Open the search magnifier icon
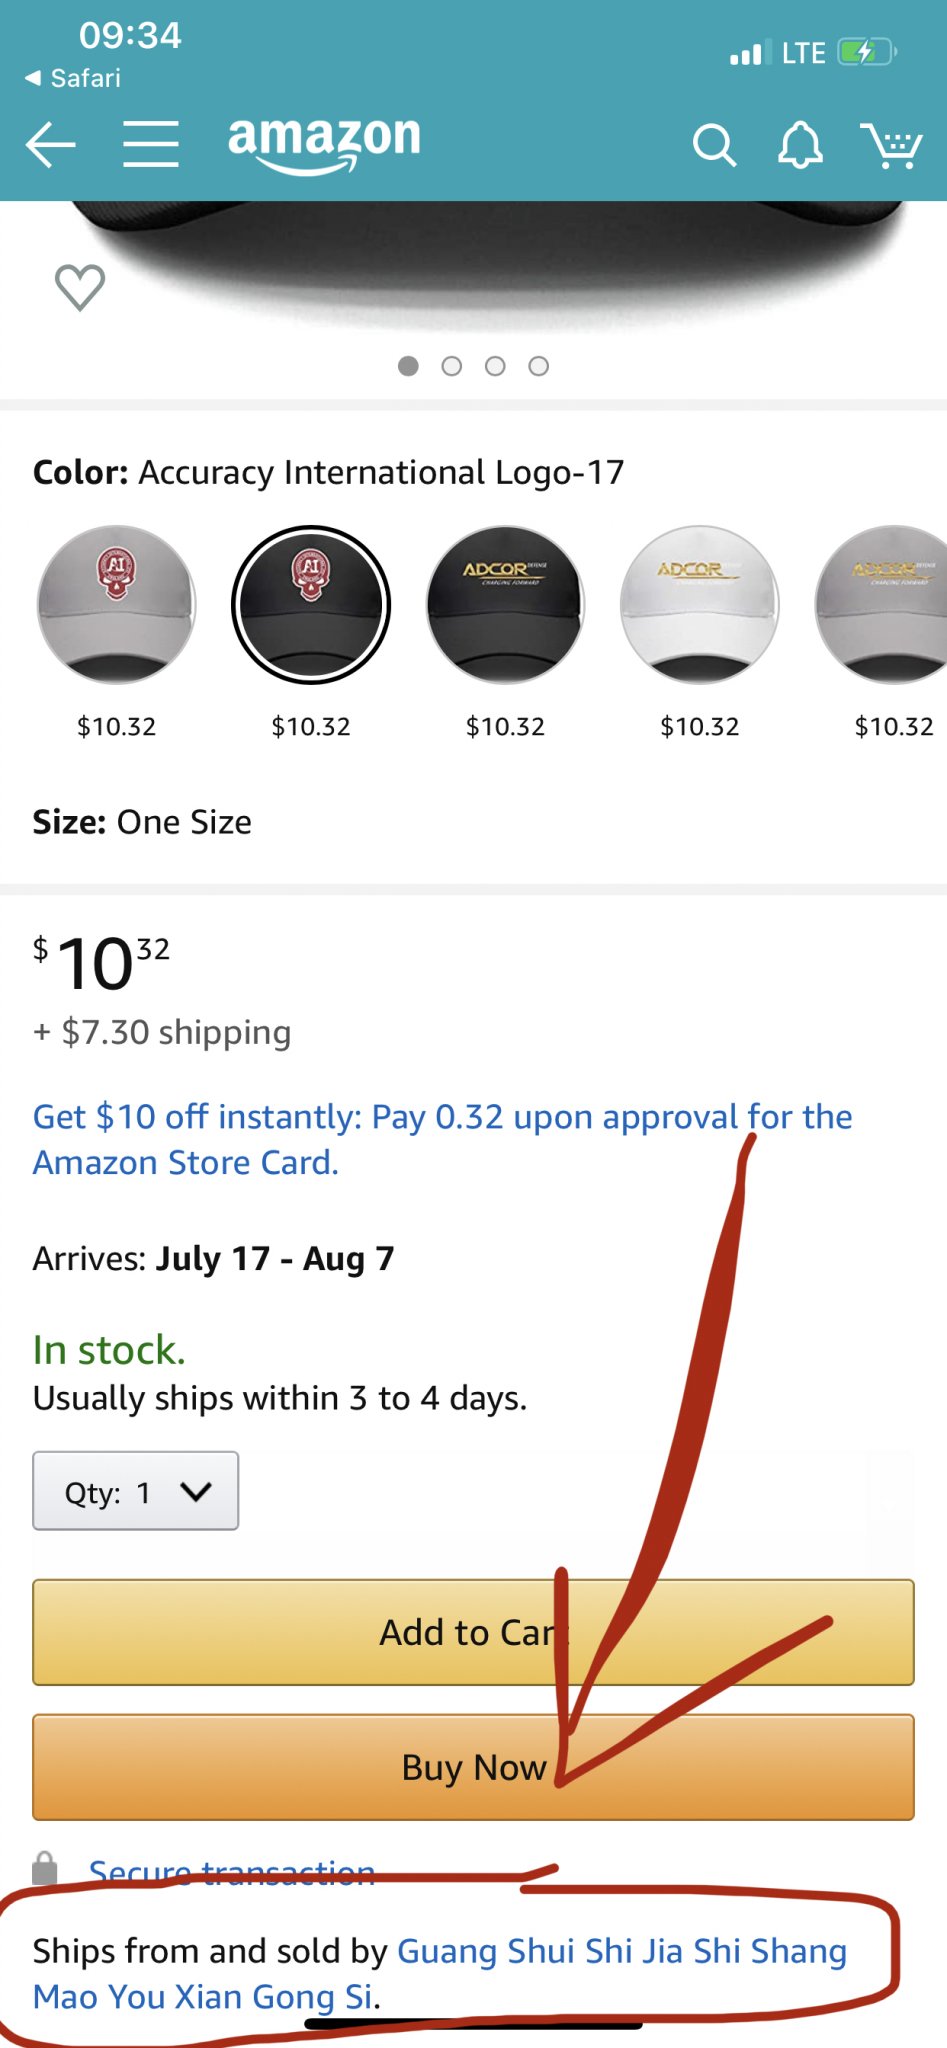The height and width of the screenshot is (2048, 947). 714,146
